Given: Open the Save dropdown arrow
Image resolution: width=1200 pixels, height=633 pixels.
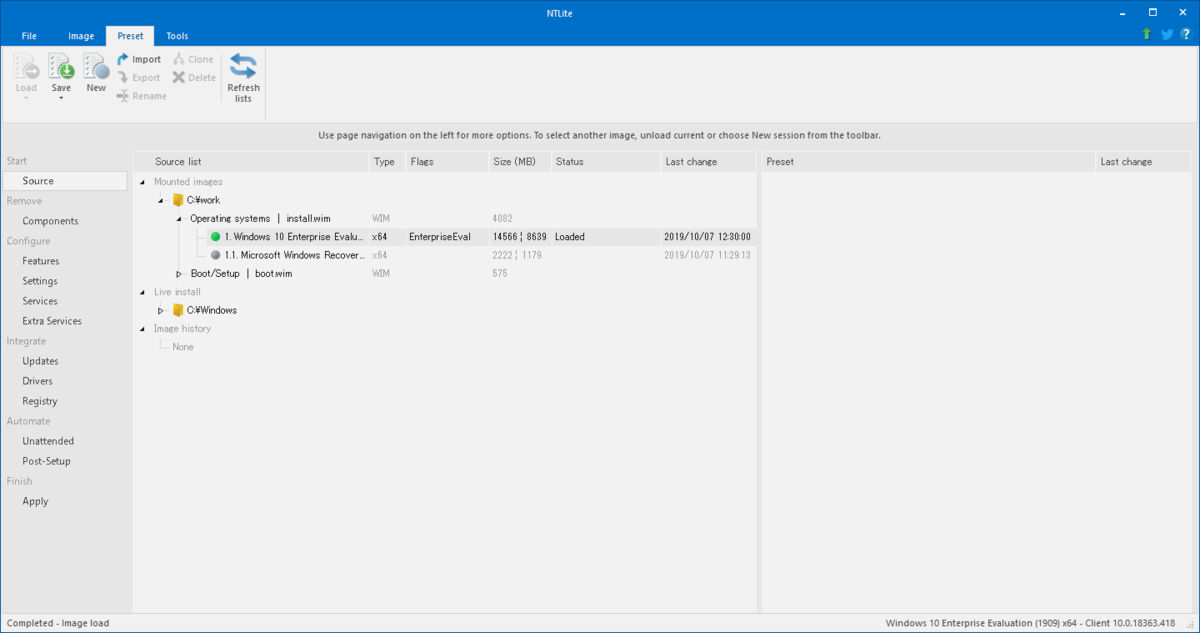Looking at the screenshot, I should 61,98.
